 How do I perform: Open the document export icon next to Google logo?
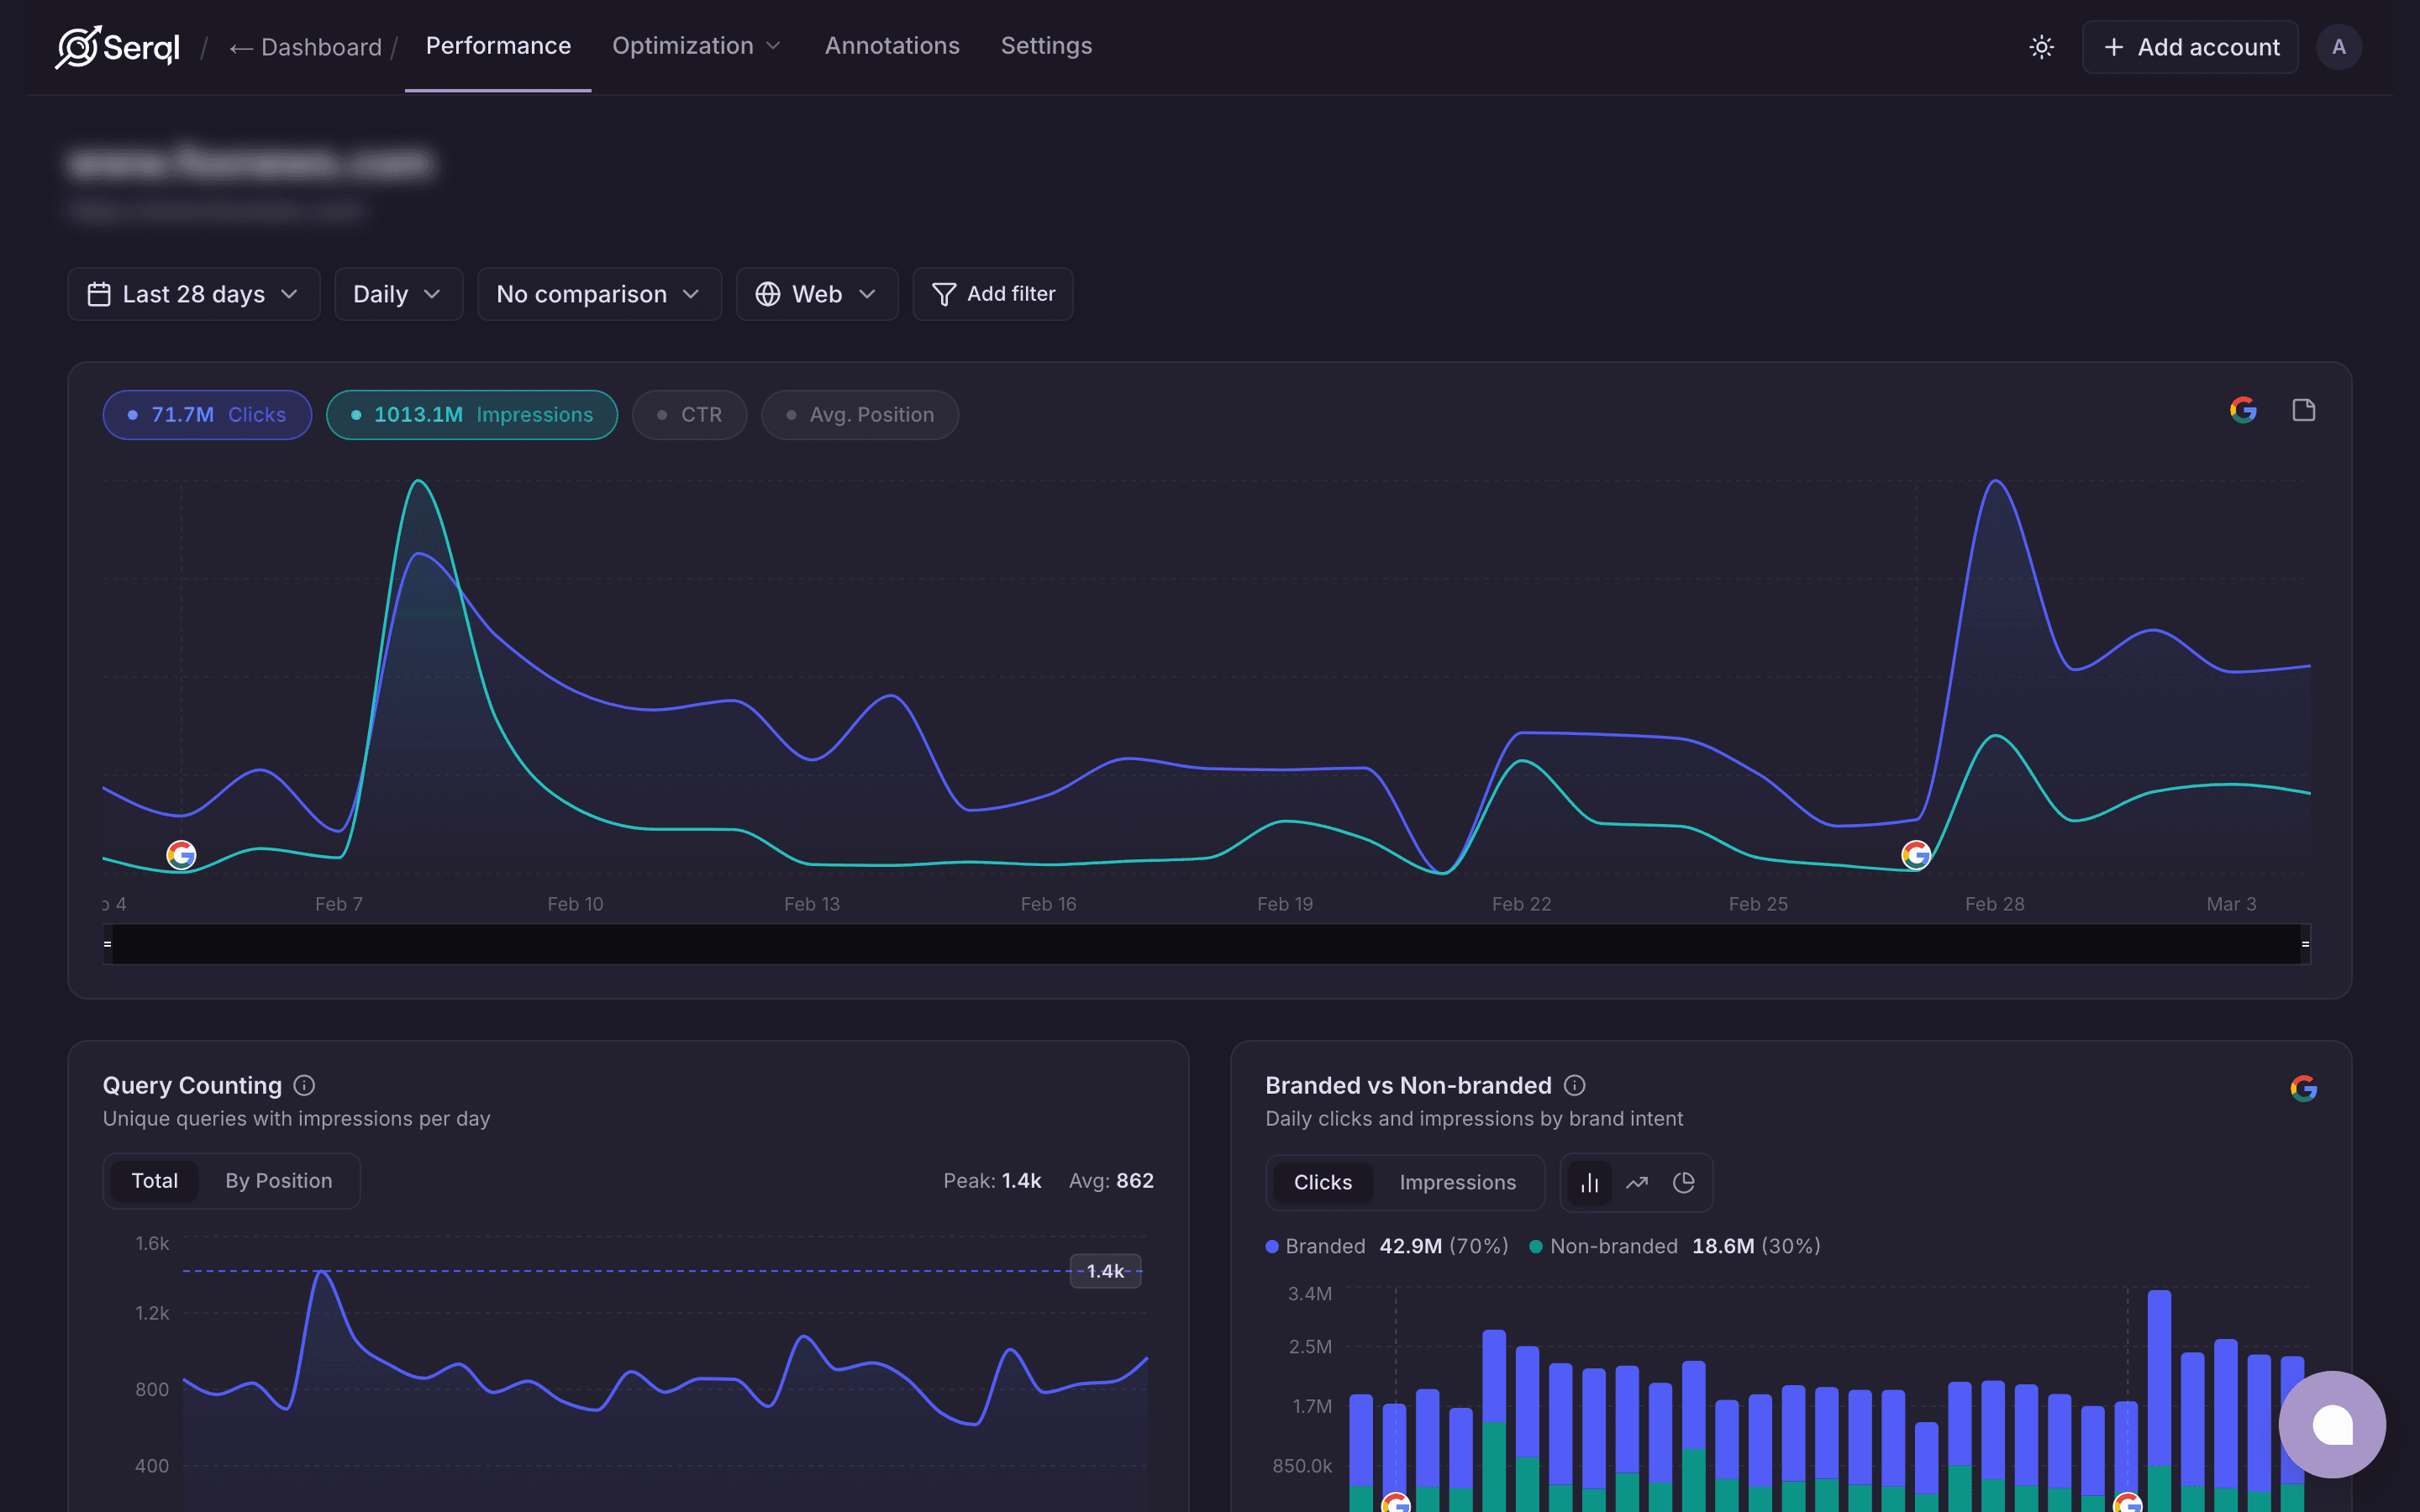[2303, 409]
